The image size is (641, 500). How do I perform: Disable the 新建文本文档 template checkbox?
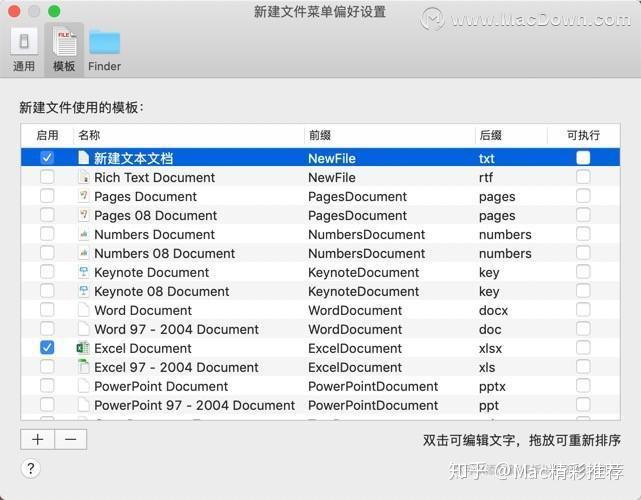point(47,157)
